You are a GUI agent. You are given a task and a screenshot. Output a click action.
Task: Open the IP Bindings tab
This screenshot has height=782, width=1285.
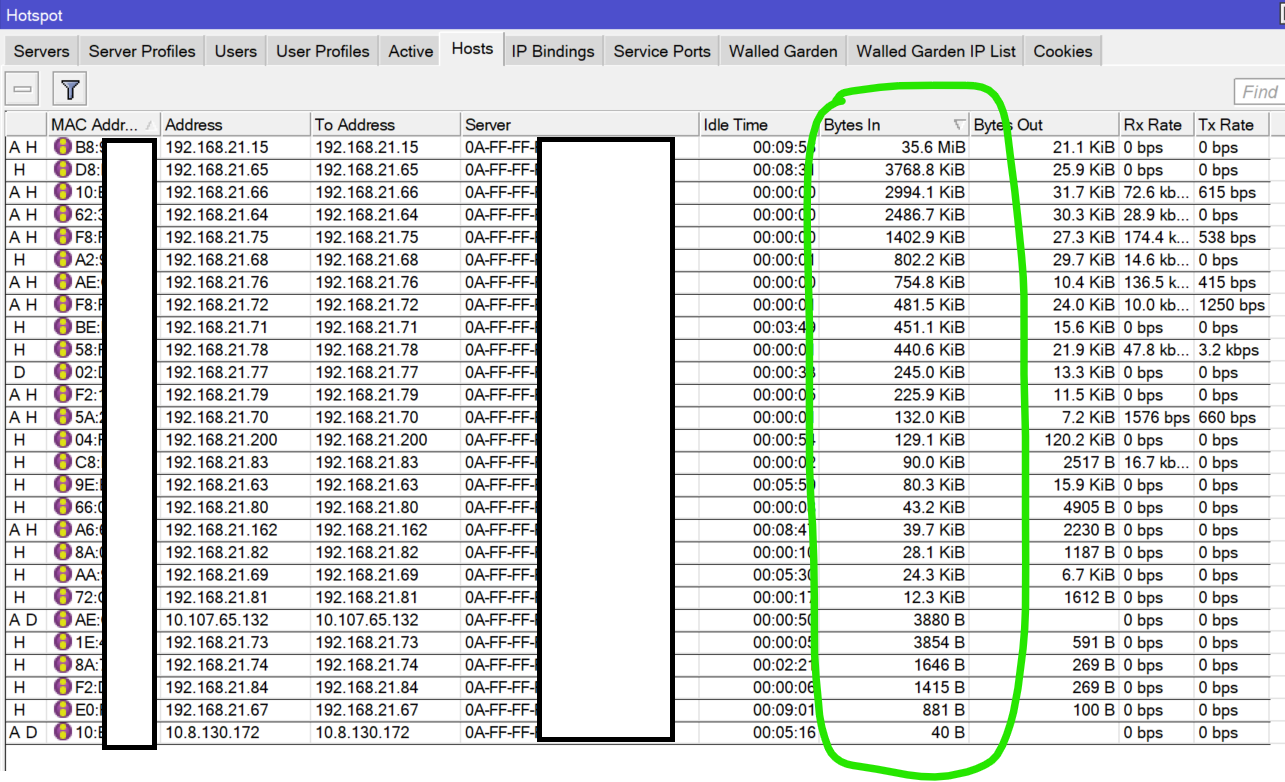[x=553, y=51]
